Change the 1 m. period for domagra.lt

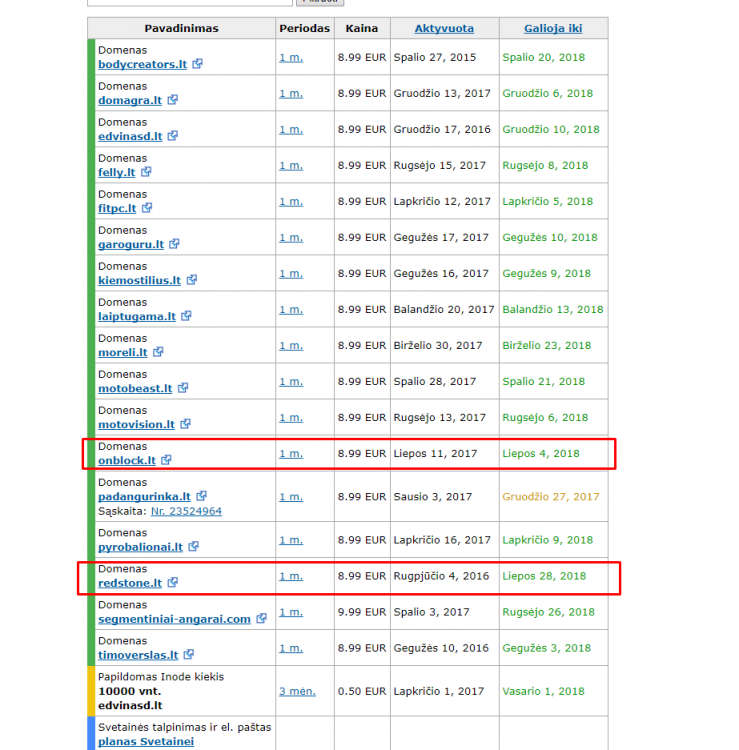pyautogui.click(x=291, y=93)
